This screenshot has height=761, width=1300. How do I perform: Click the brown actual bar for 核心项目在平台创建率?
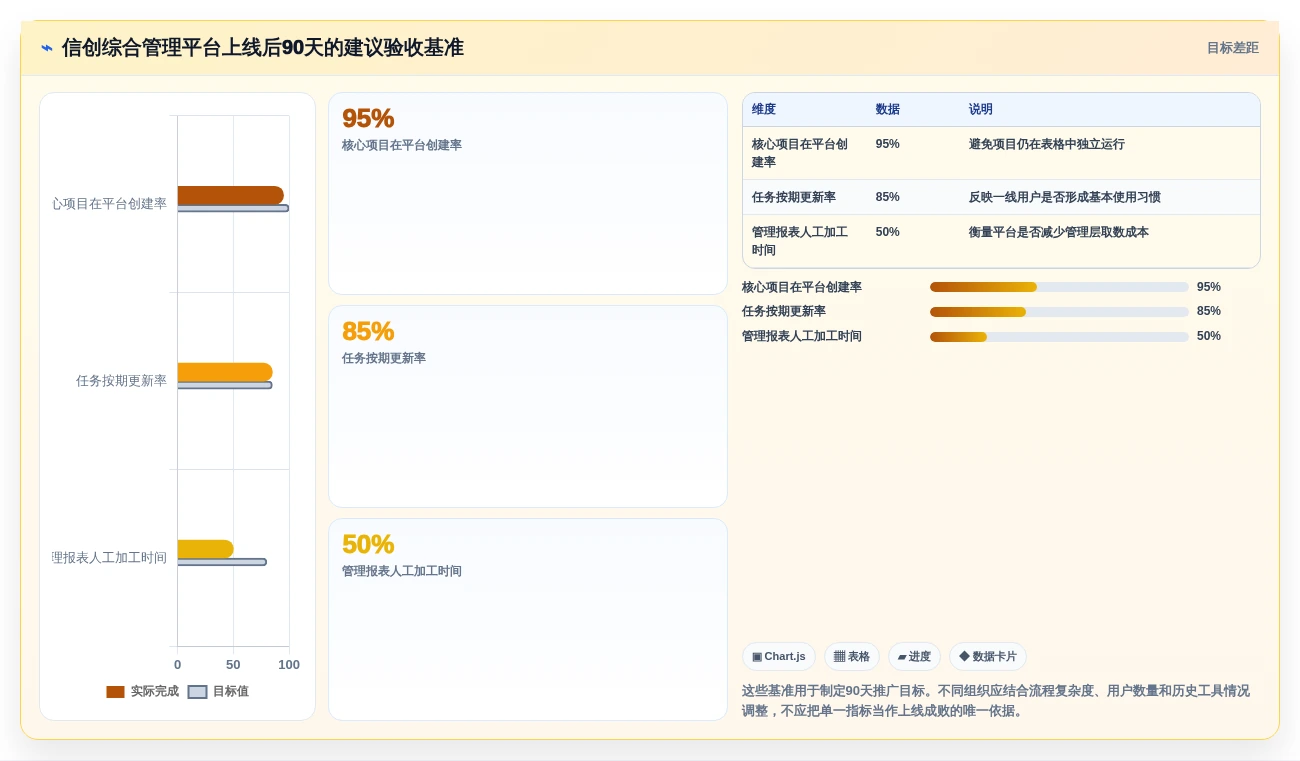pos(231,195)
